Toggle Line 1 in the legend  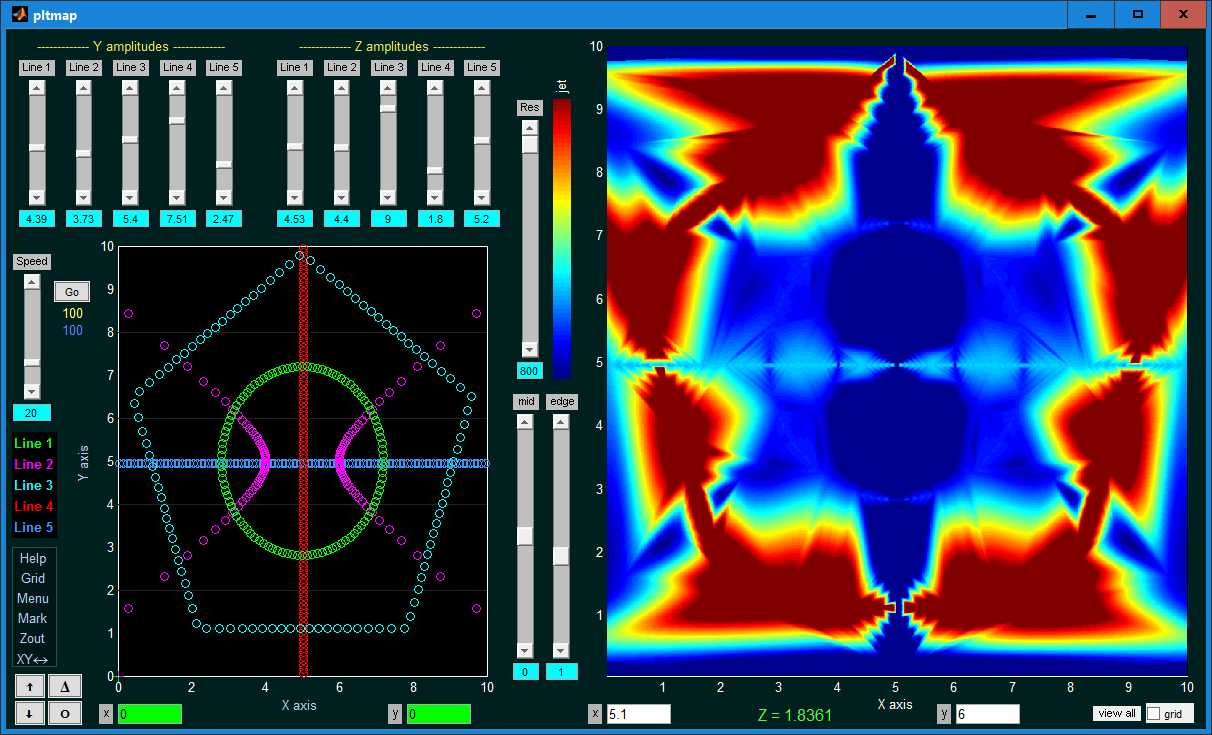(x=34, y=443)
